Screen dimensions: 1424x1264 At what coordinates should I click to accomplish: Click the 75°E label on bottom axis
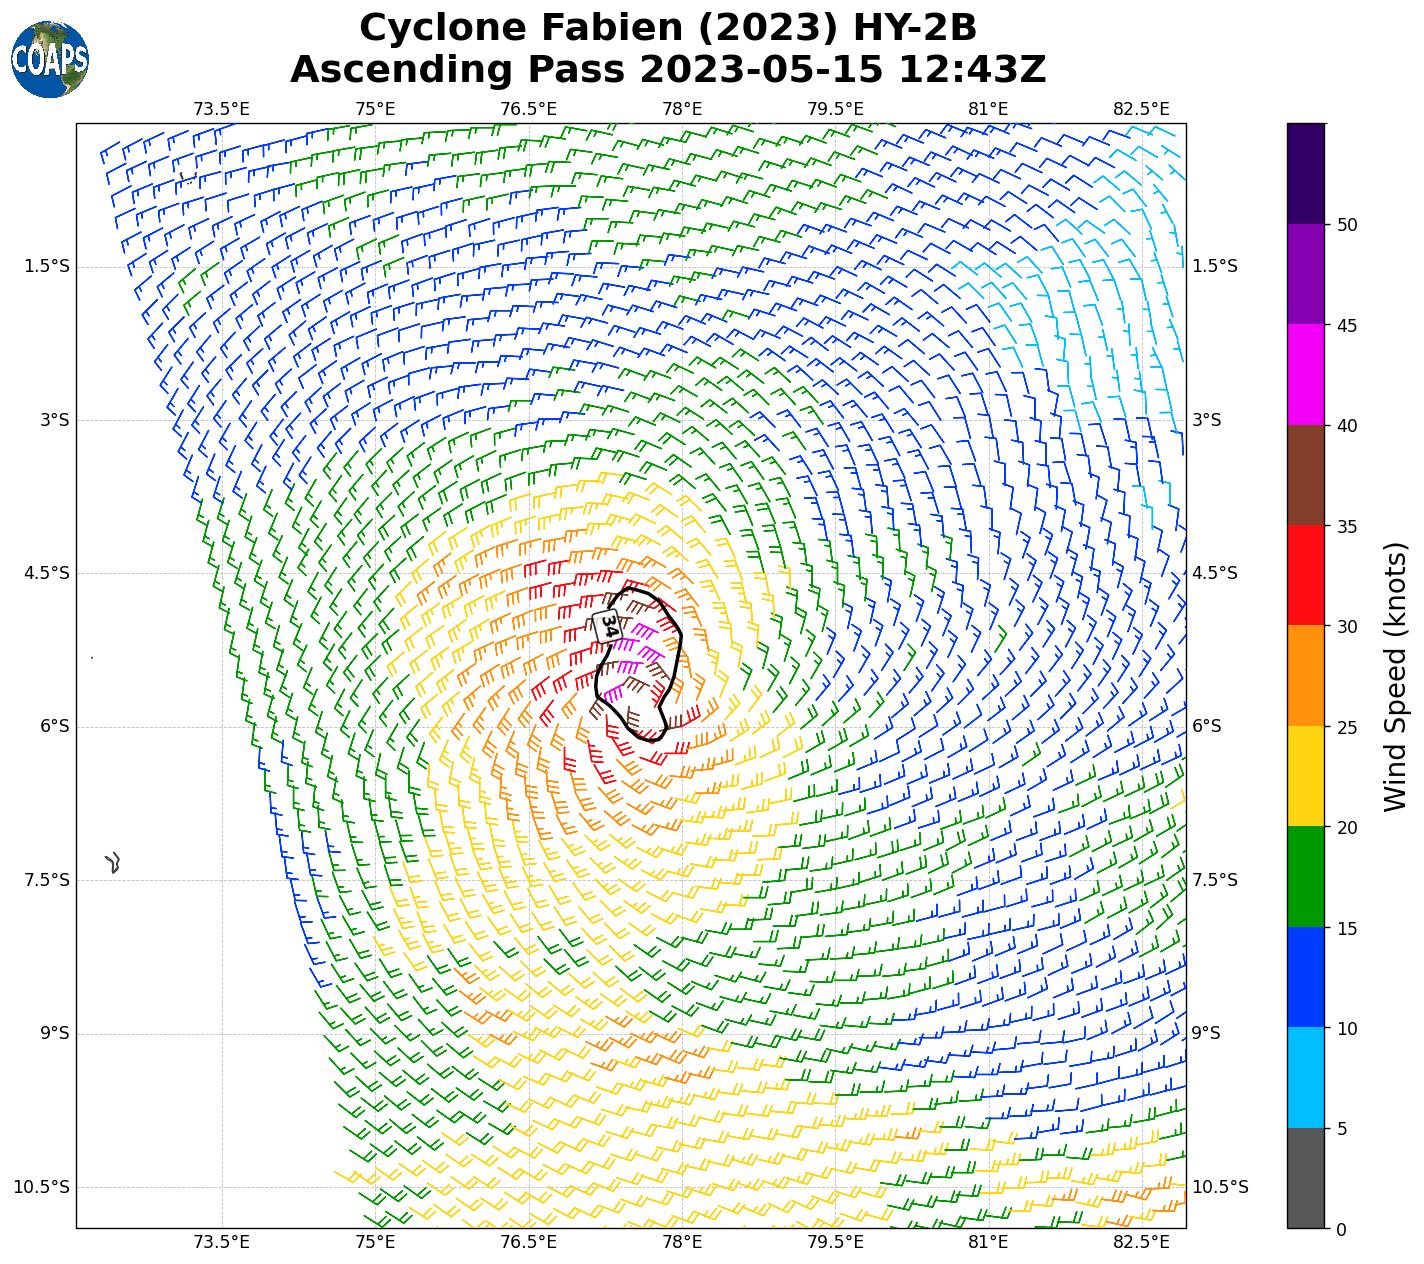tap(375, 1242)
